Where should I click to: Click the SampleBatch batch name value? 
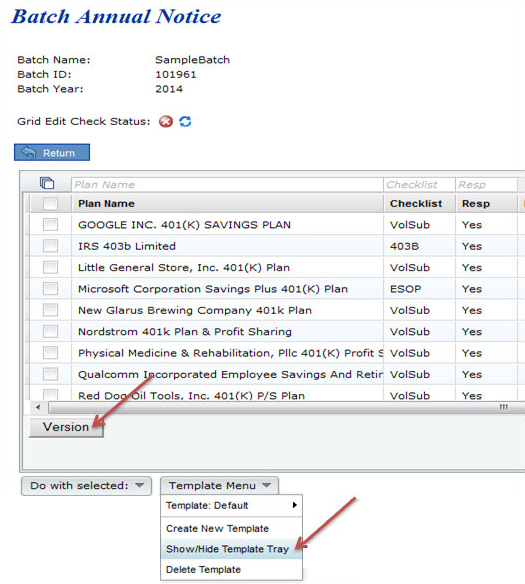click(192, 60)
